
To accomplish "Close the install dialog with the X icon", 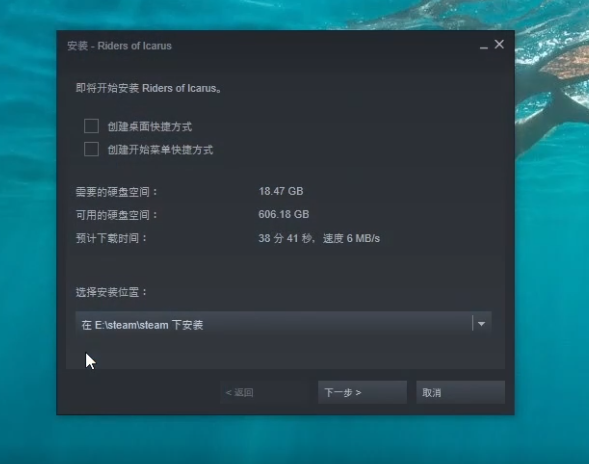I will point(499,44).
